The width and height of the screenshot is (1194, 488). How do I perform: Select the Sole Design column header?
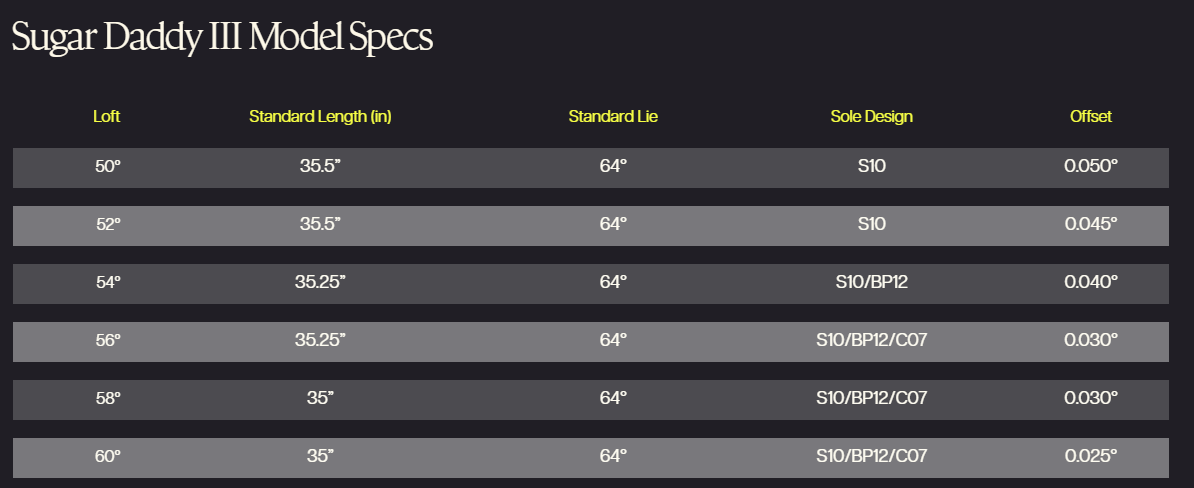871,116
